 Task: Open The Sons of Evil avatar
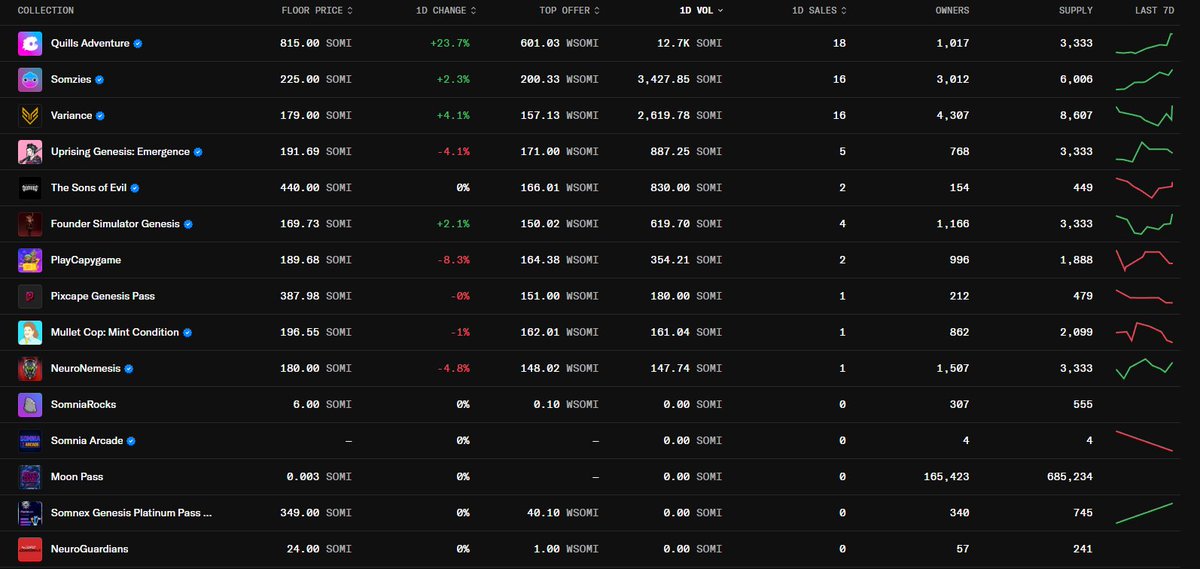[x=30, y=188]
